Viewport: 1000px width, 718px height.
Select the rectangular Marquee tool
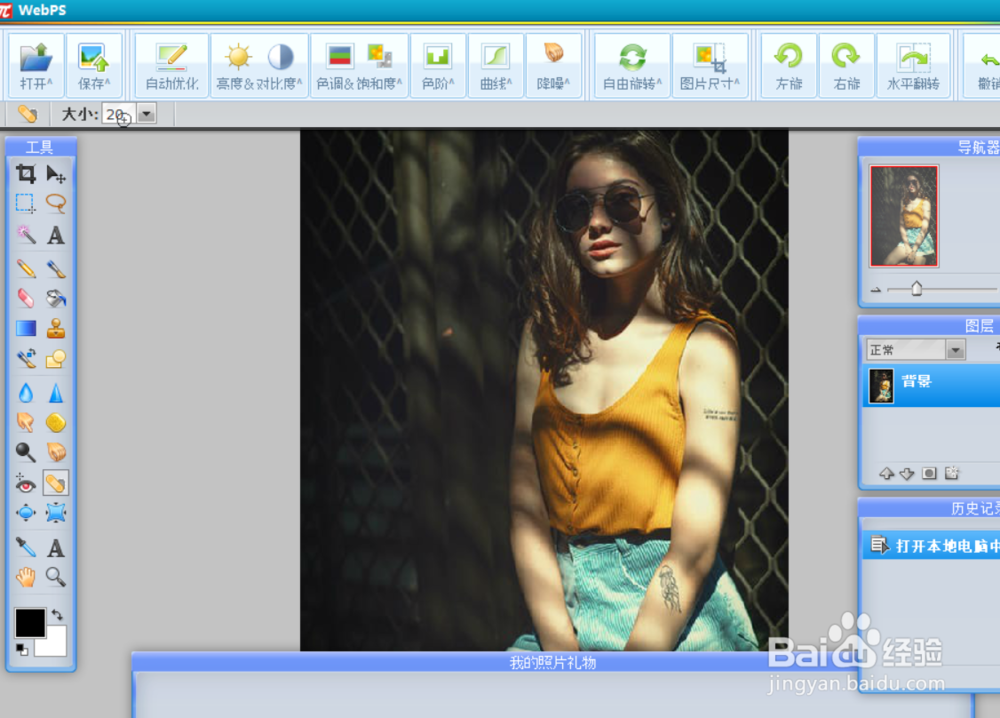pos(26,203)
